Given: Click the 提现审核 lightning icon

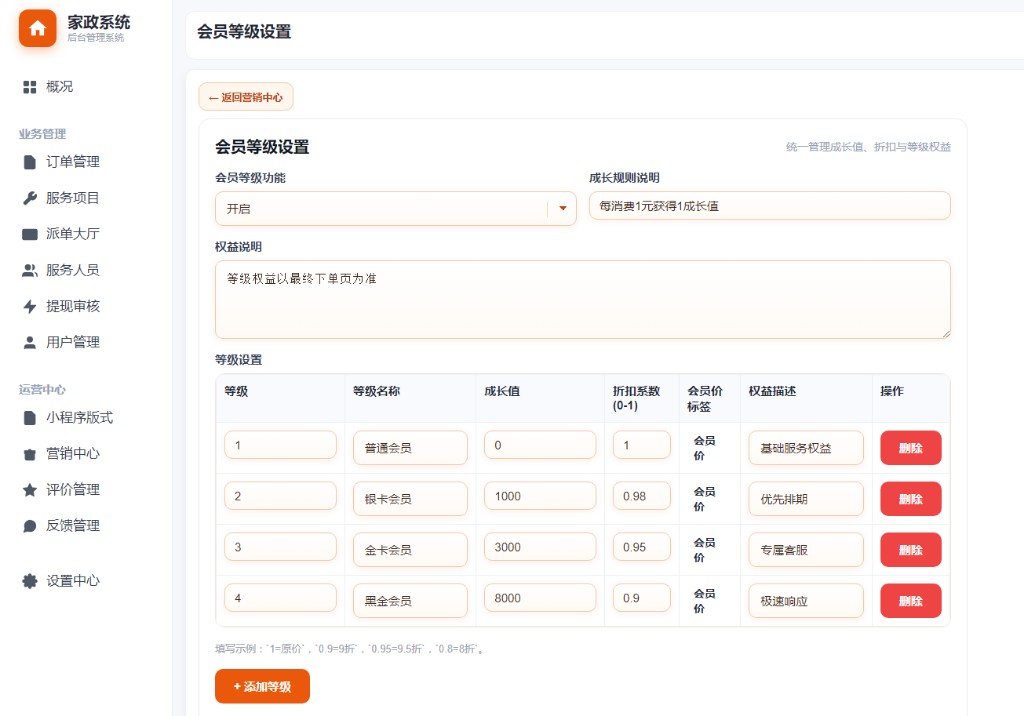Looking at the screenshot, I should tap(29, 306).
